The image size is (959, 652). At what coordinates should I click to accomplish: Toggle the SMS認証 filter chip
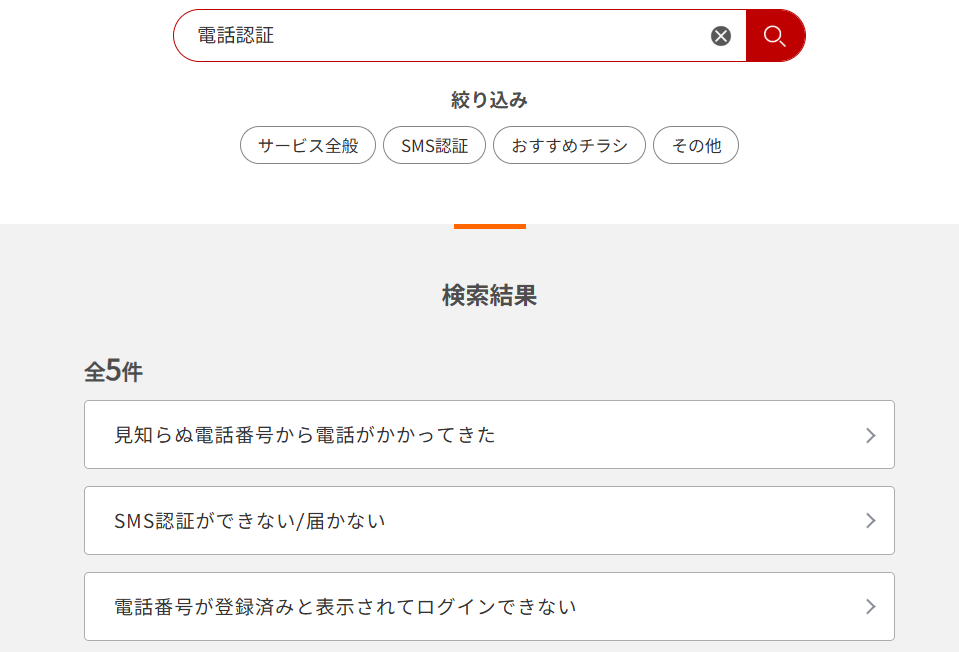(434, 145)
